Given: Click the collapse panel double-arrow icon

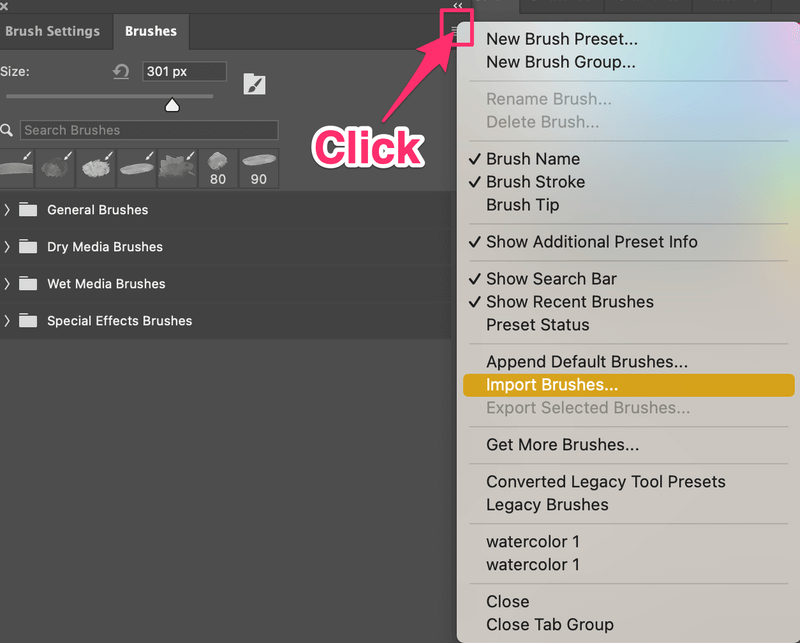Looking at the screenshot, I should click(458, 6).
